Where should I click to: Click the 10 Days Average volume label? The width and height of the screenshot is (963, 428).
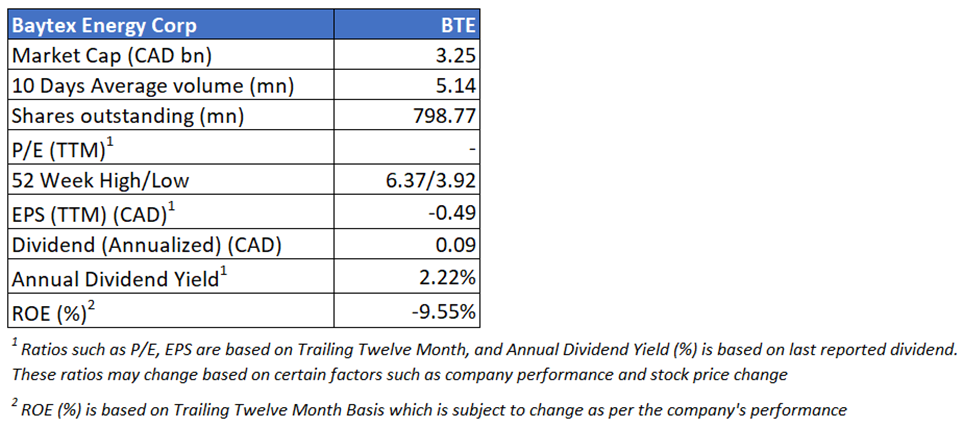[x=152, y=86]
